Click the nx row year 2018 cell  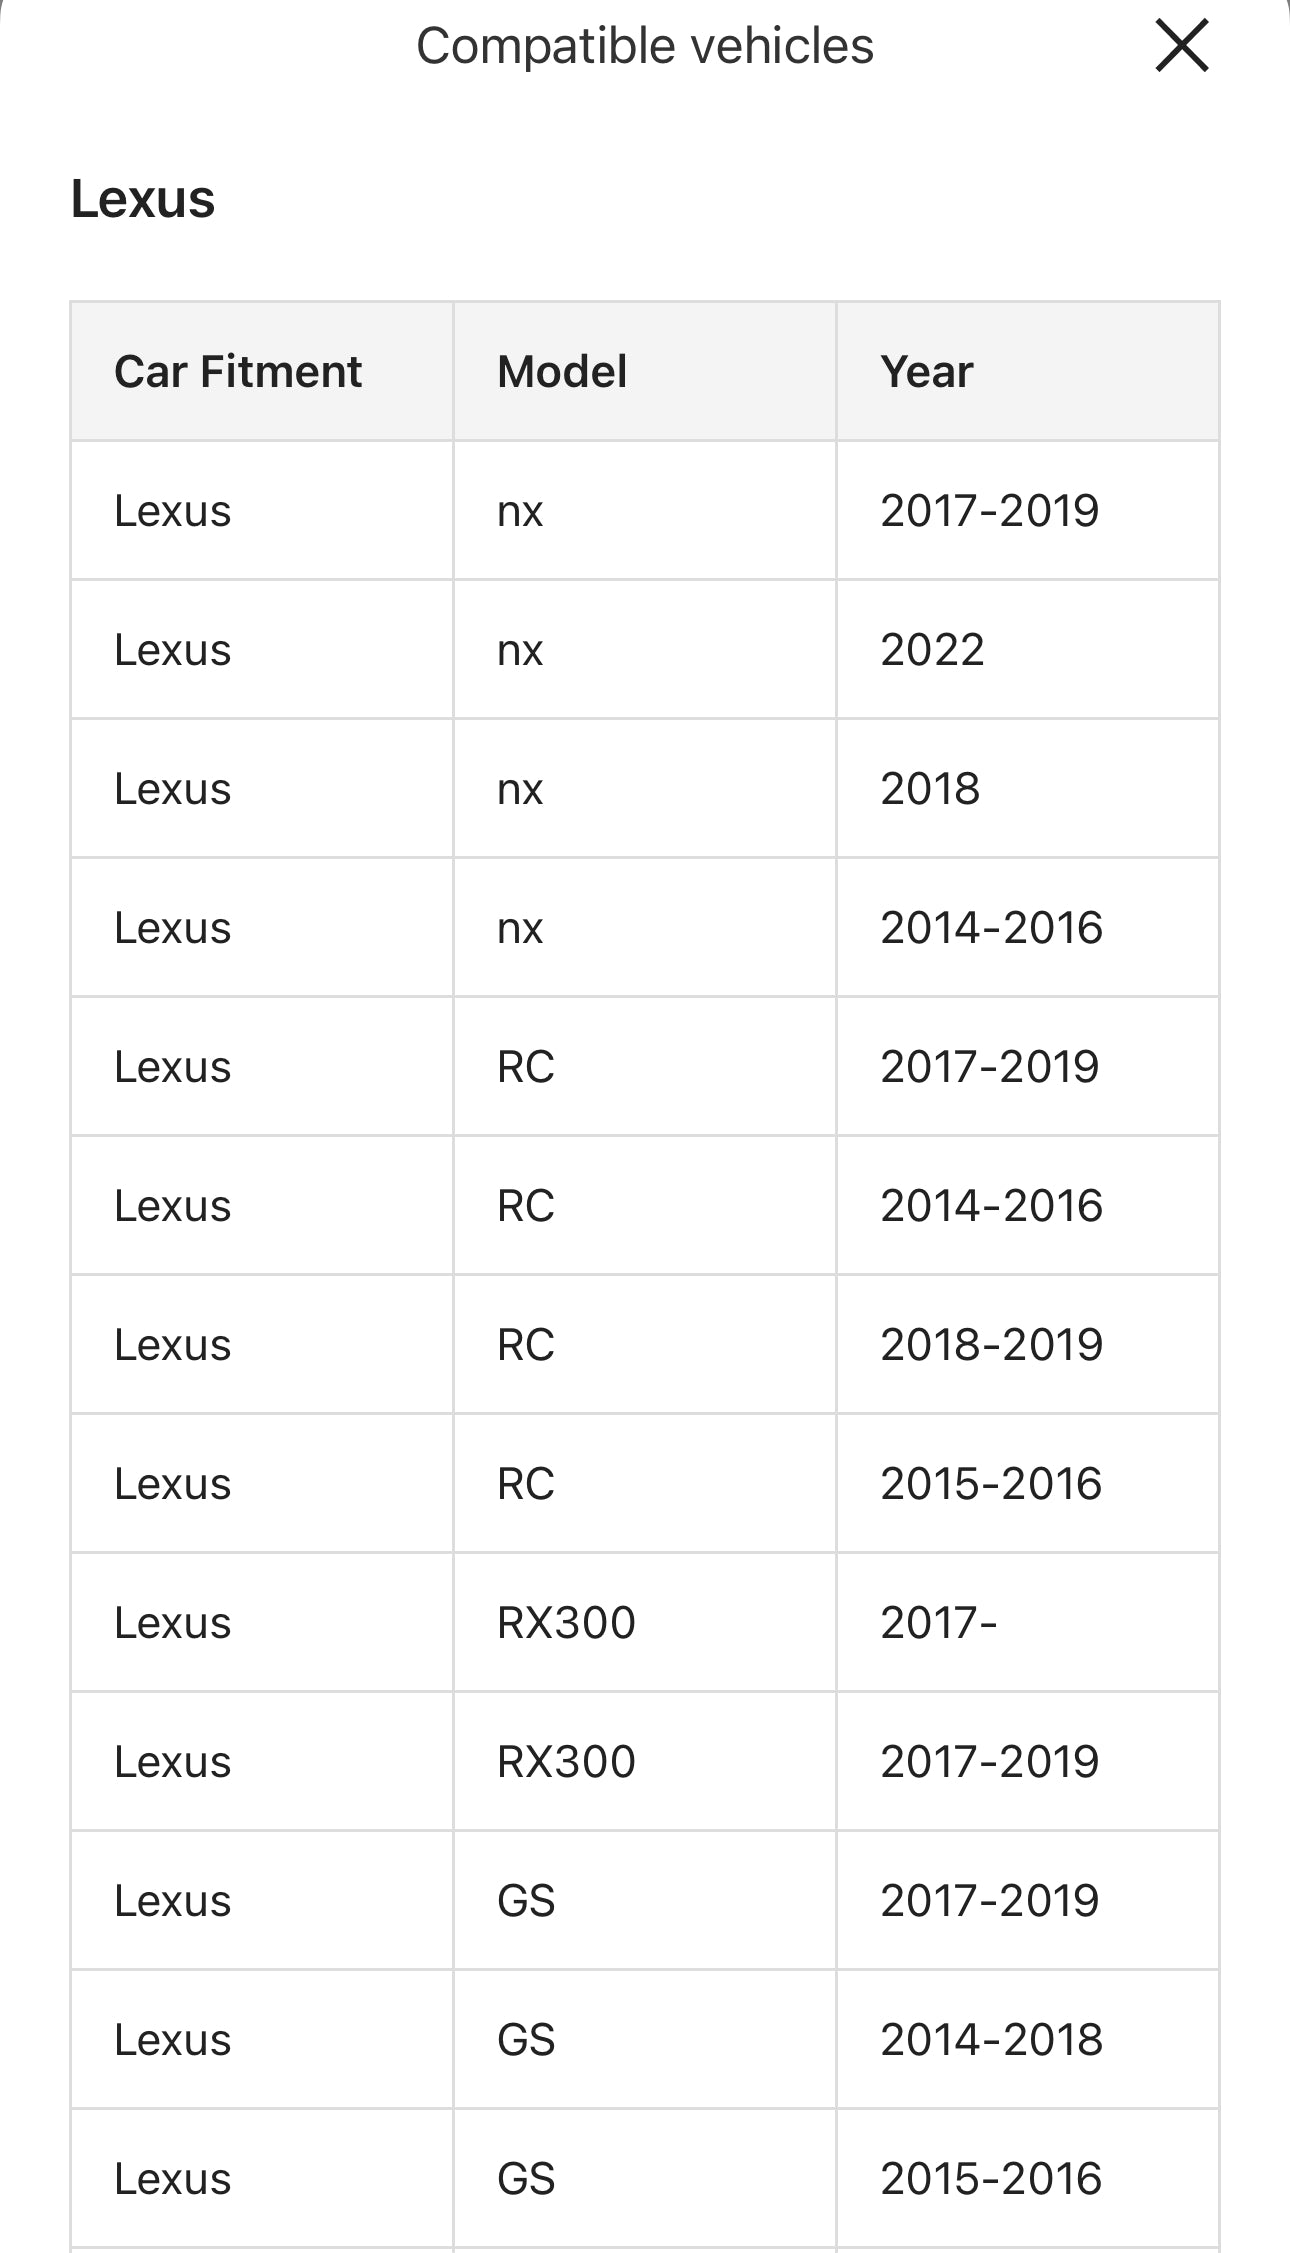point(1028,788)
